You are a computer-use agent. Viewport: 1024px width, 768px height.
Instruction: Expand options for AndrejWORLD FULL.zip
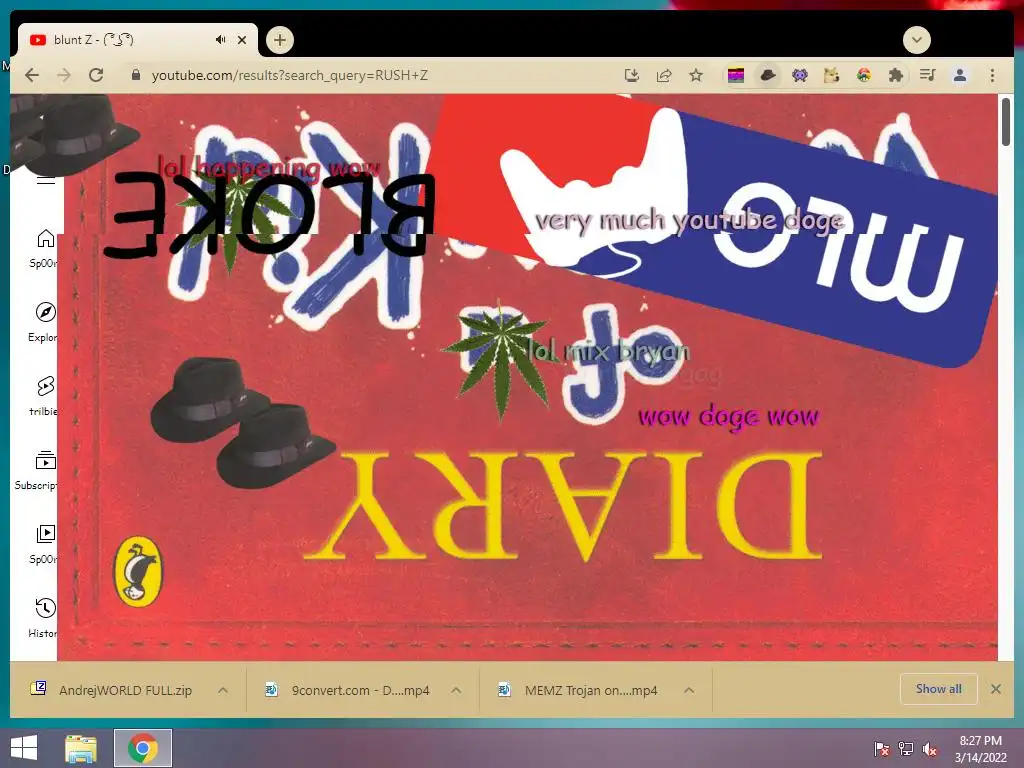(x=223, y=690)
